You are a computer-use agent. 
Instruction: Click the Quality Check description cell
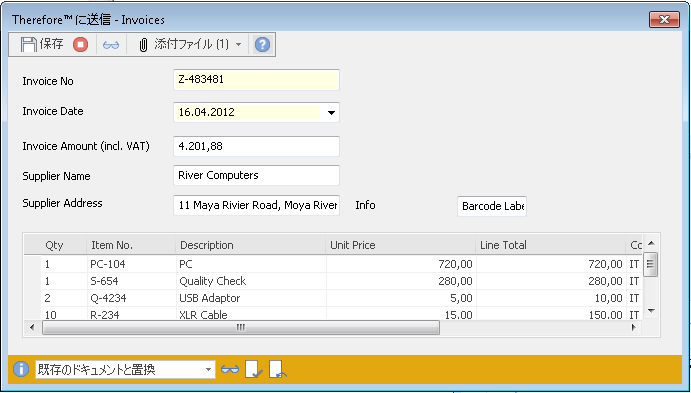click(250, 281)
